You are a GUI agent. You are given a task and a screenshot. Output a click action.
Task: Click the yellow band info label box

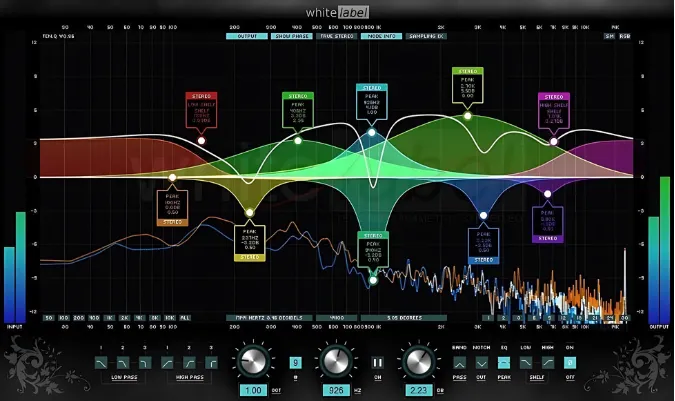(x=250, y=243)
